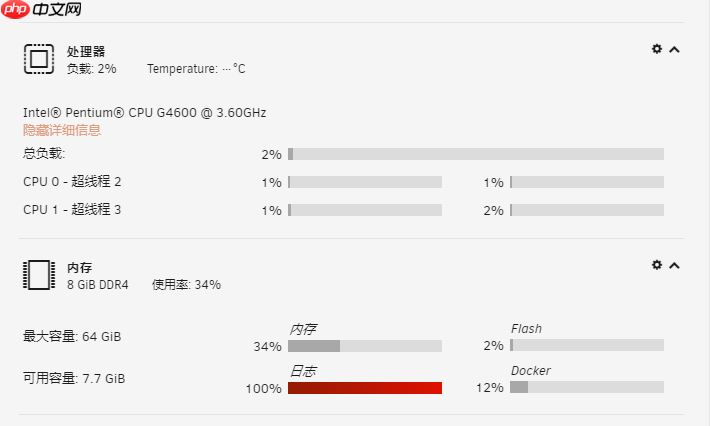Viewport: 710px width, 426px height.
Task: Click the php中文网 logo
Action: 42,9
